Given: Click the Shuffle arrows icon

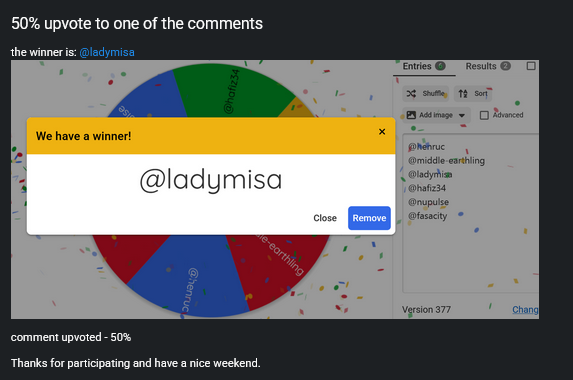Looking at the screenshot, I should coord(411,94).
